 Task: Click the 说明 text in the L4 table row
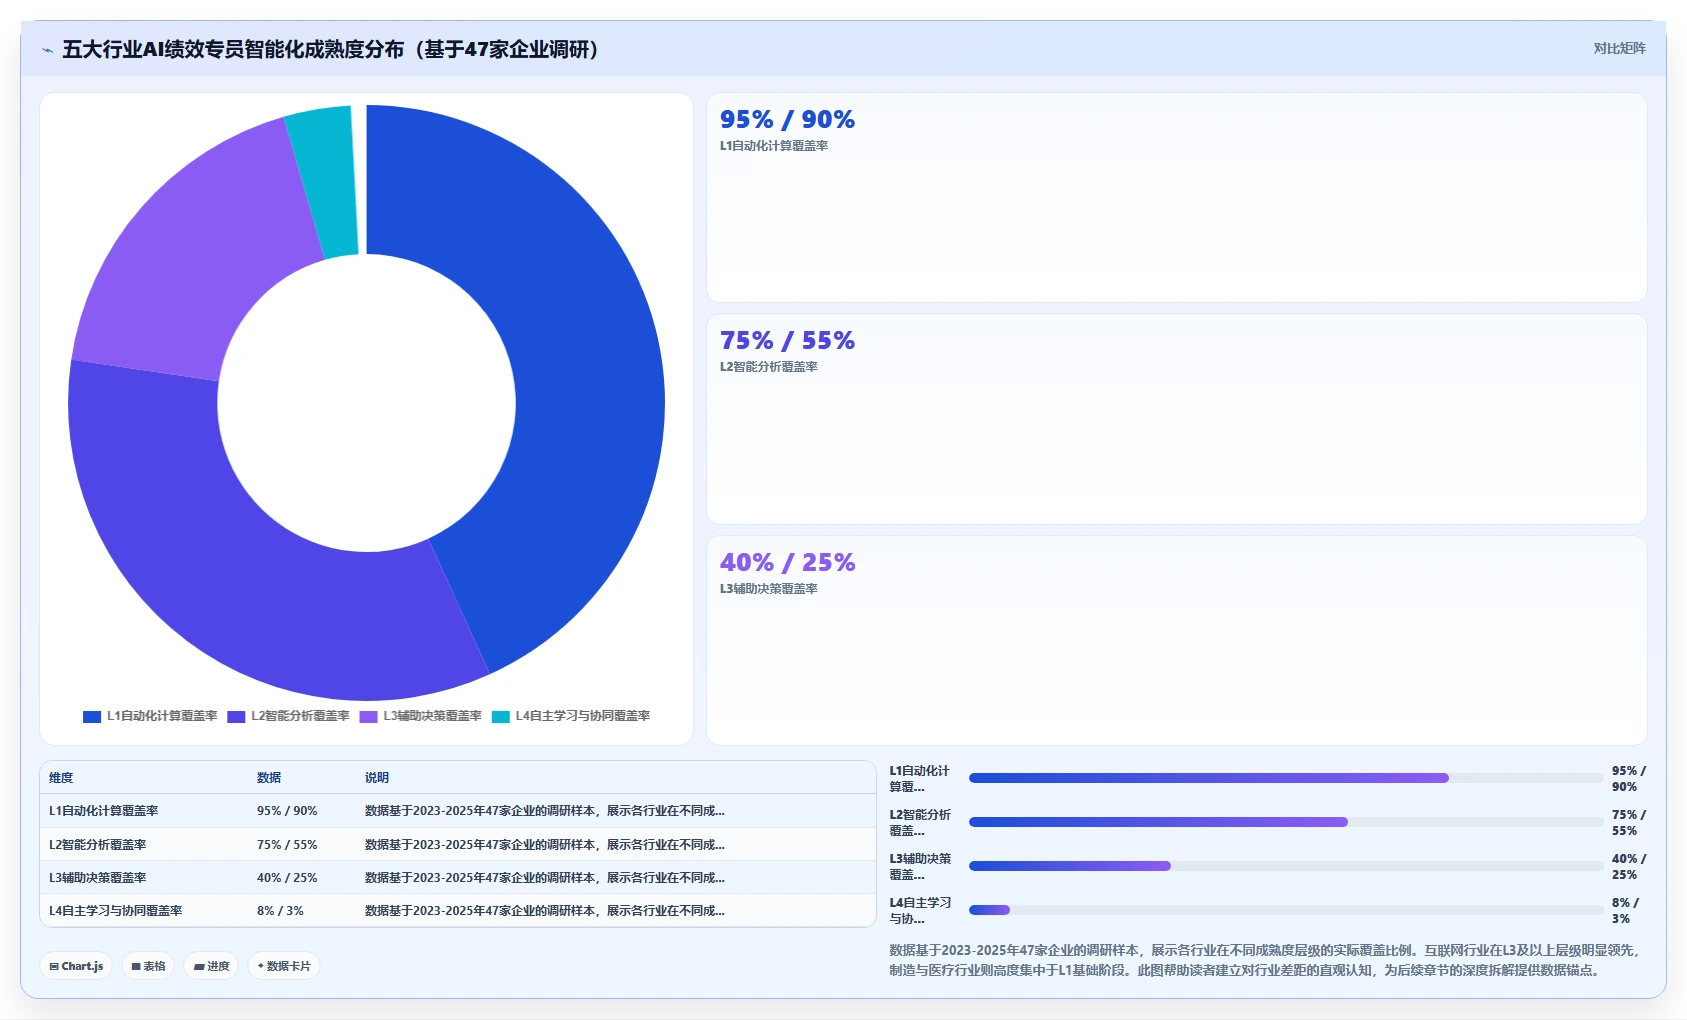point(545,911)
